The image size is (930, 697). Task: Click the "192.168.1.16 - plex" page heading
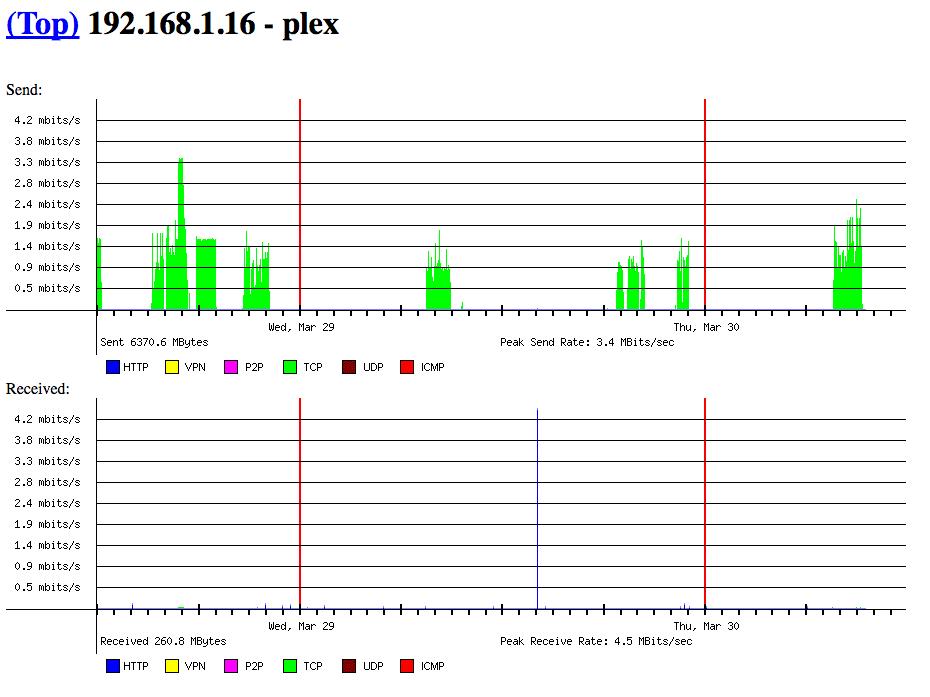pos(214,24)
